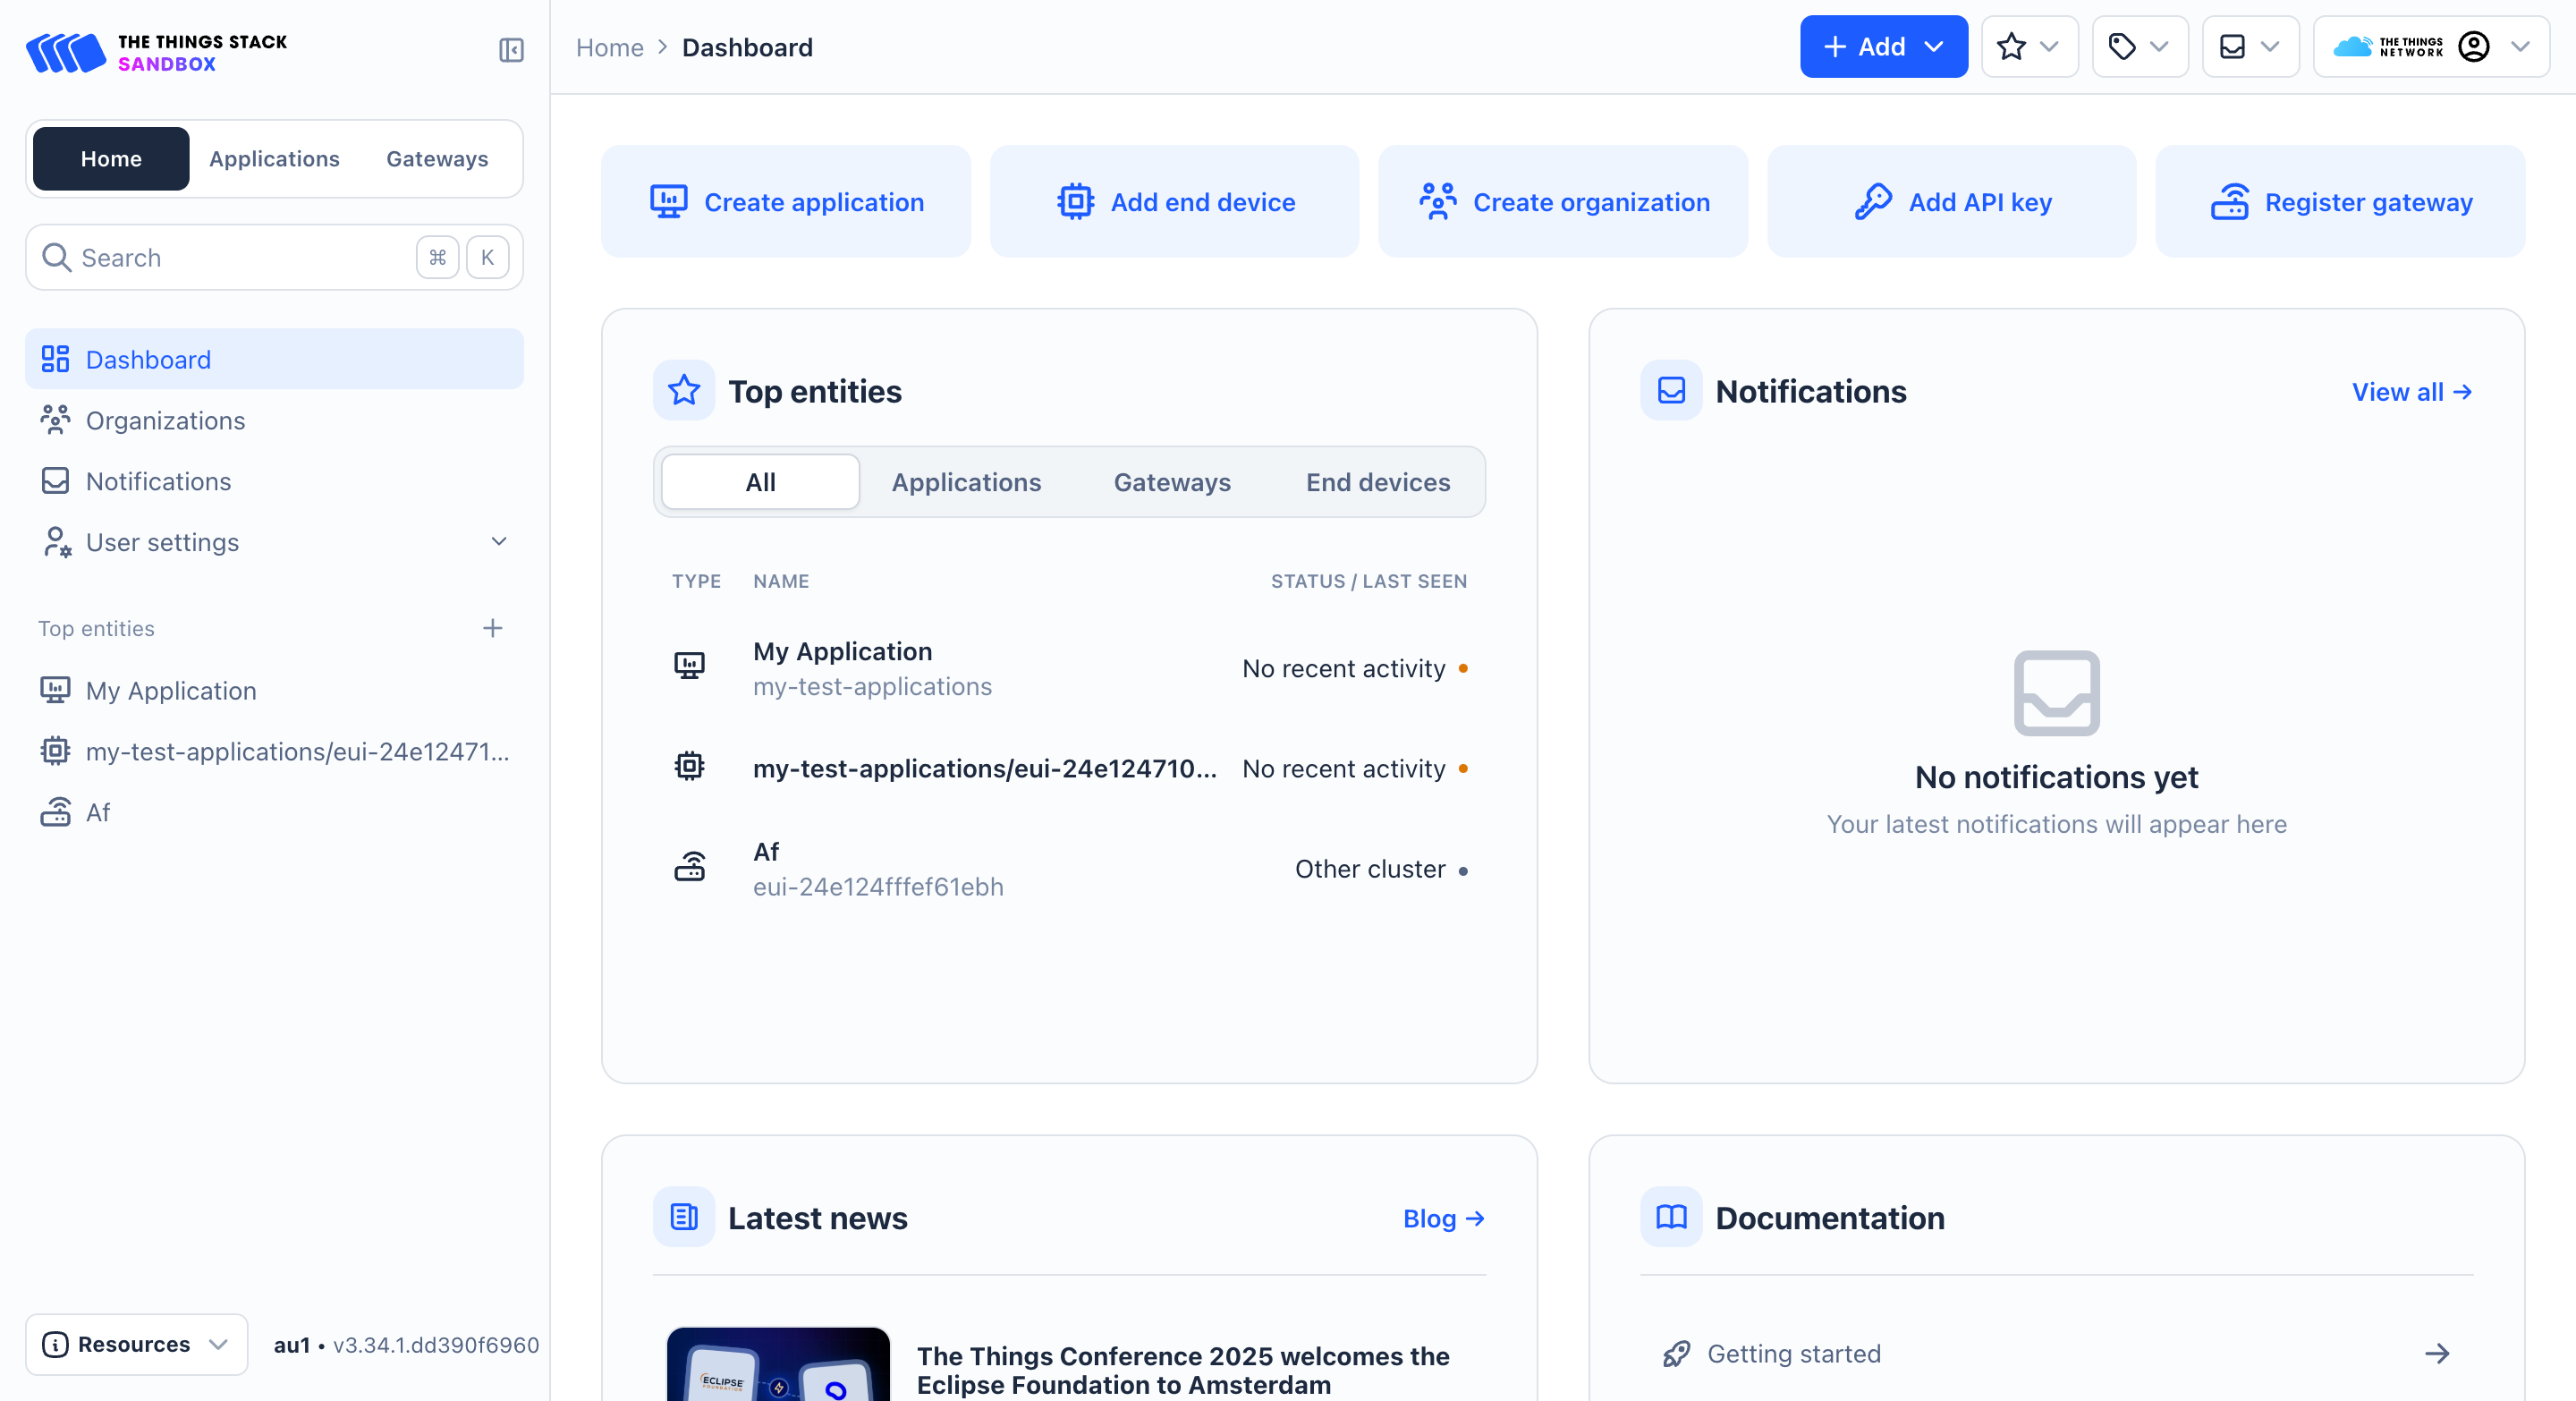Click the Documentation book icon
2576x1401 pixels.
click(x=1670, y=1217)
